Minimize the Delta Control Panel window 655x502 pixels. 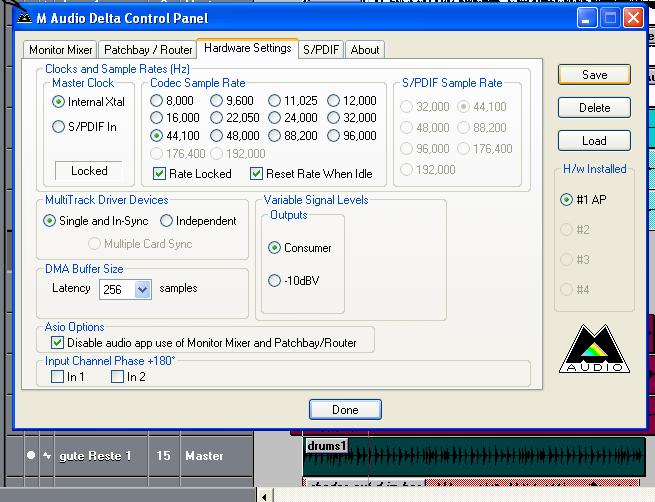click(x=587, y=18)
